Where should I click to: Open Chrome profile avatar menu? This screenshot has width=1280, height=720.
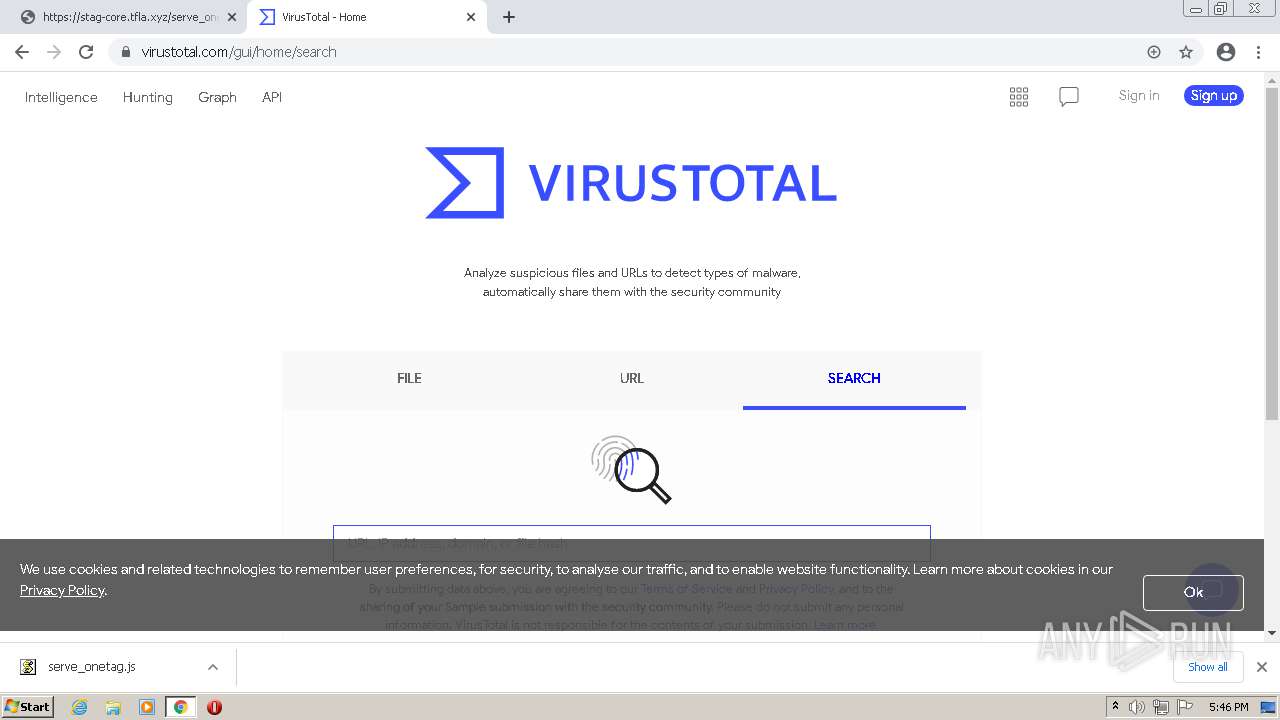(x=1226, y=52)
